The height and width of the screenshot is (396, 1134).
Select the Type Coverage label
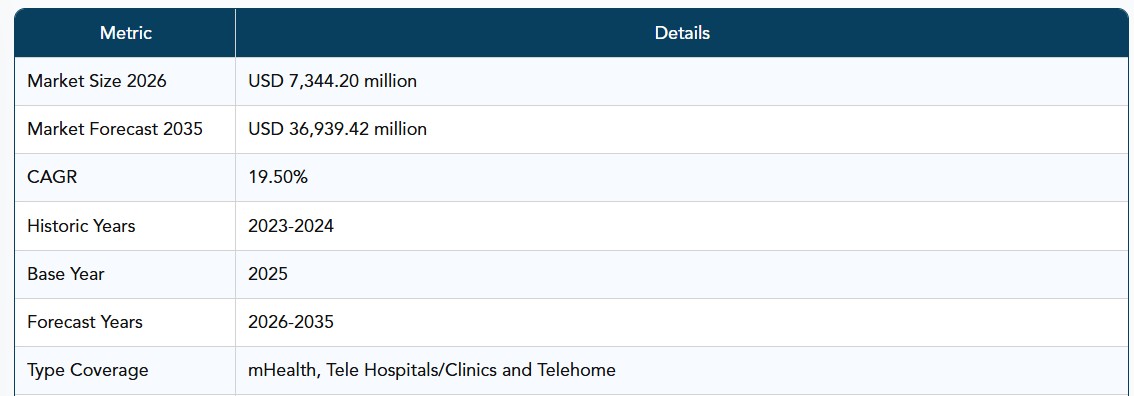pyautogui.click(x=88, y=370)
